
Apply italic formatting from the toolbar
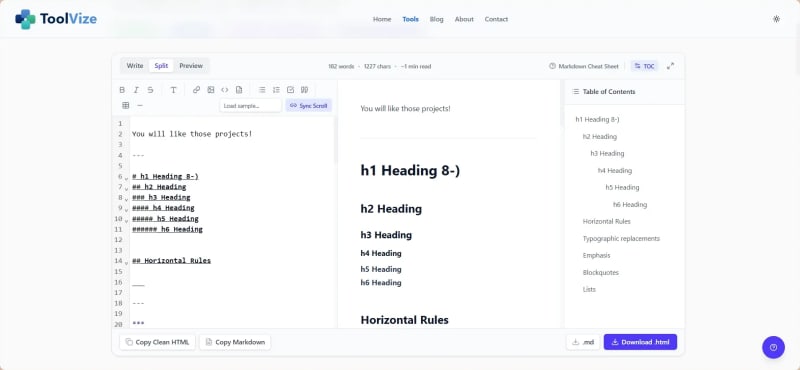click(x=136, y=90)
